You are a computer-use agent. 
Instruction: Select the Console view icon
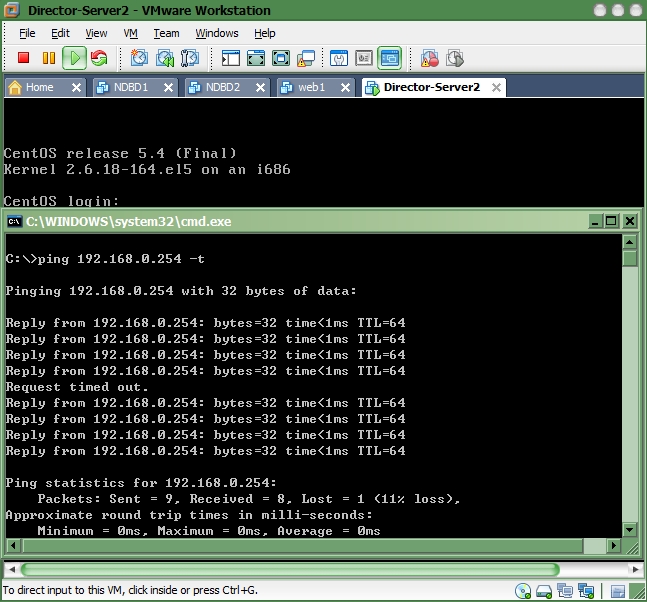390,58
